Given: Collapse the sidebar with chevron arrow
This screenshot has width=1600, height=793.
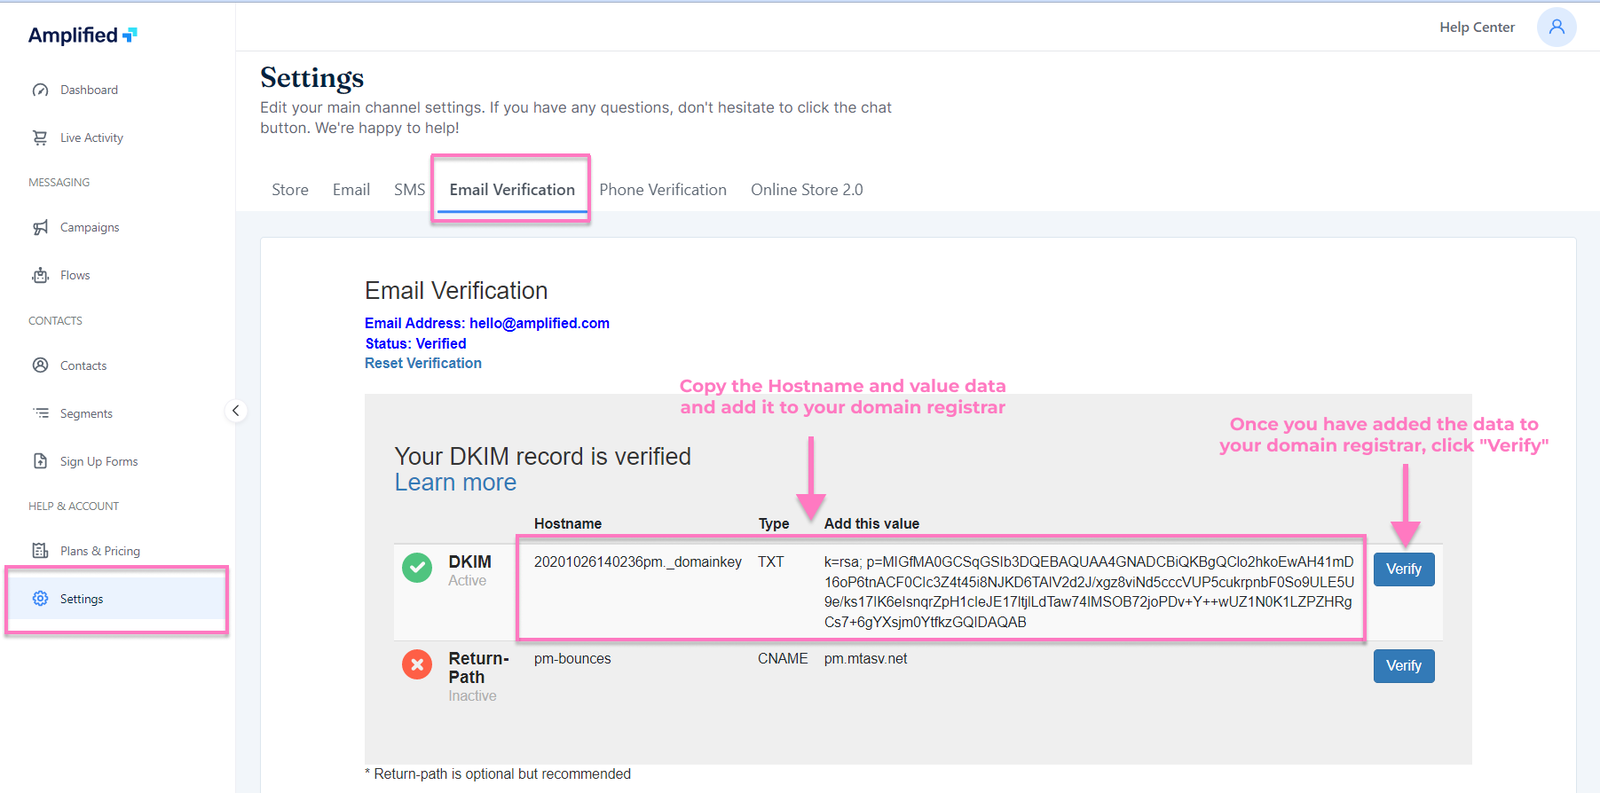Looking at the screenshot, I should coord(236,411).
